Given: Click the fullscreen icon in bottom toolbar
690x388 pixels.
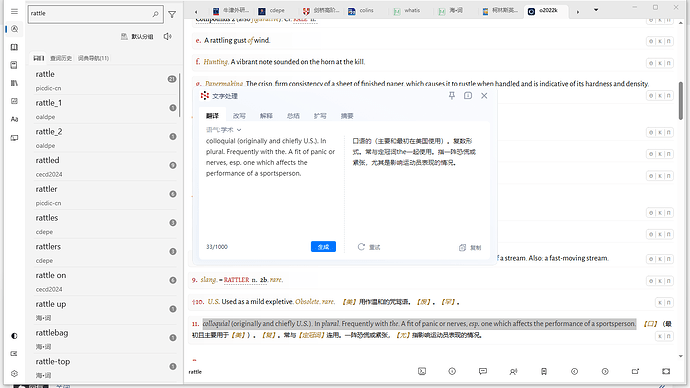Looking at the screenshot, I should click(x=666, y=371).
